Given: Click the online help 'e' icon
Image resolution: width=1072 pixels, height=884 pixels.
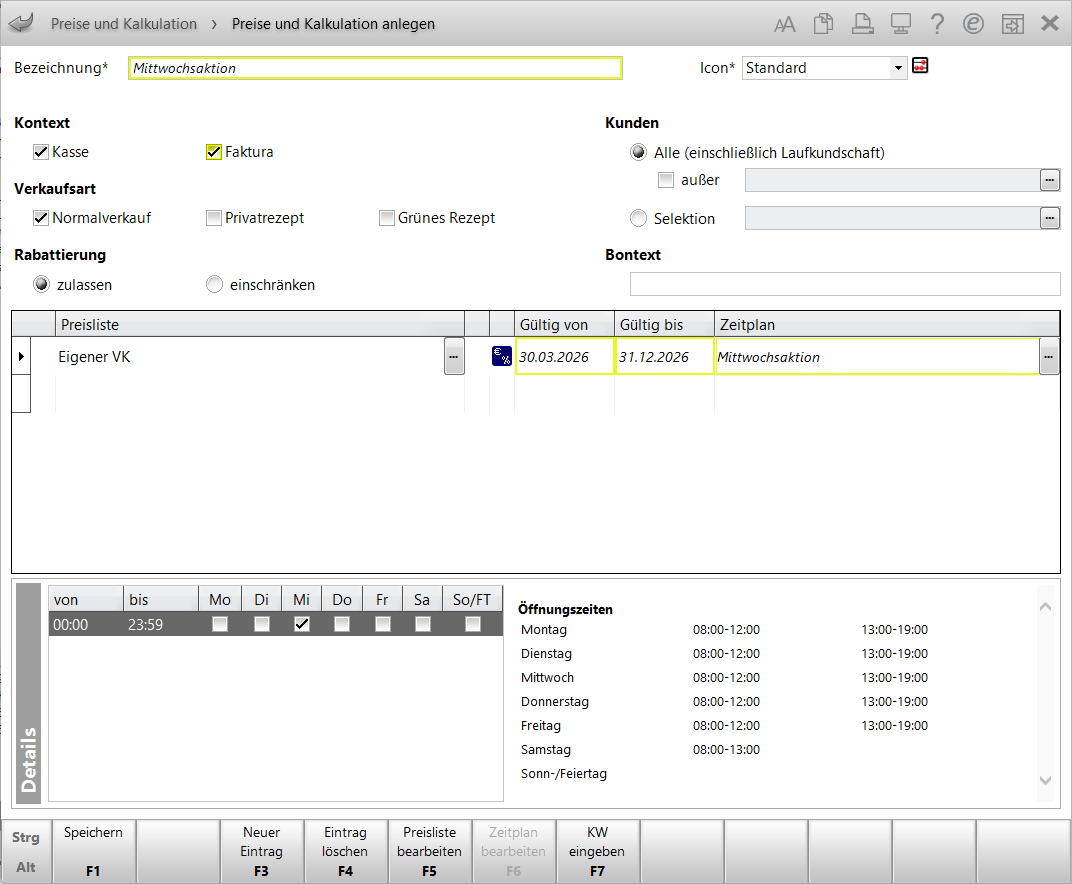Looking at the screenshot, I should coord(973,24).
